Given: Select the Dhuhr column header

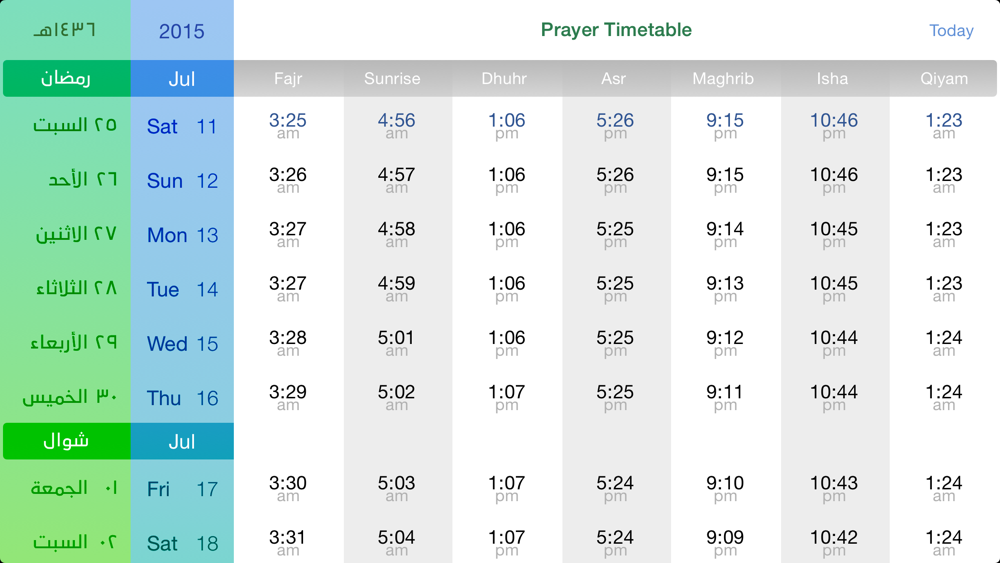Looking at the screenshot, I should (504, 78).
